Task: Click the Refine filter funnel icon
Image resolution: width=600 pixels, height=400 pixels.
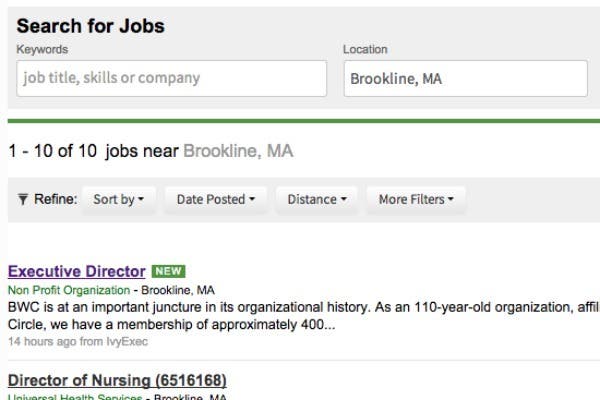Action: [23, 199]
